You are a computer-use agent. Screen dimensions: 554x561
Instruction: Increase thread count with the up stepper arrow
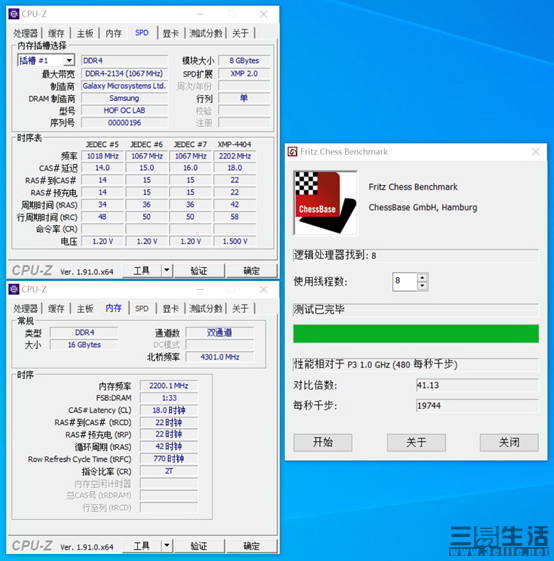[423, 278]
